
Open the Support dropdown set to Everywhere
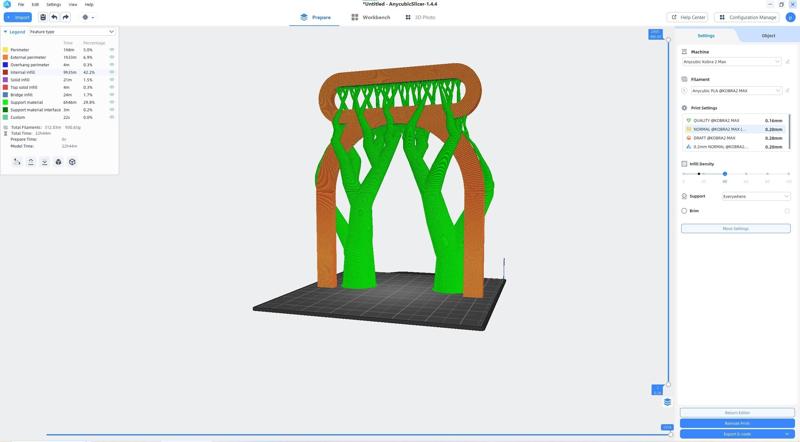click(756, 196)
